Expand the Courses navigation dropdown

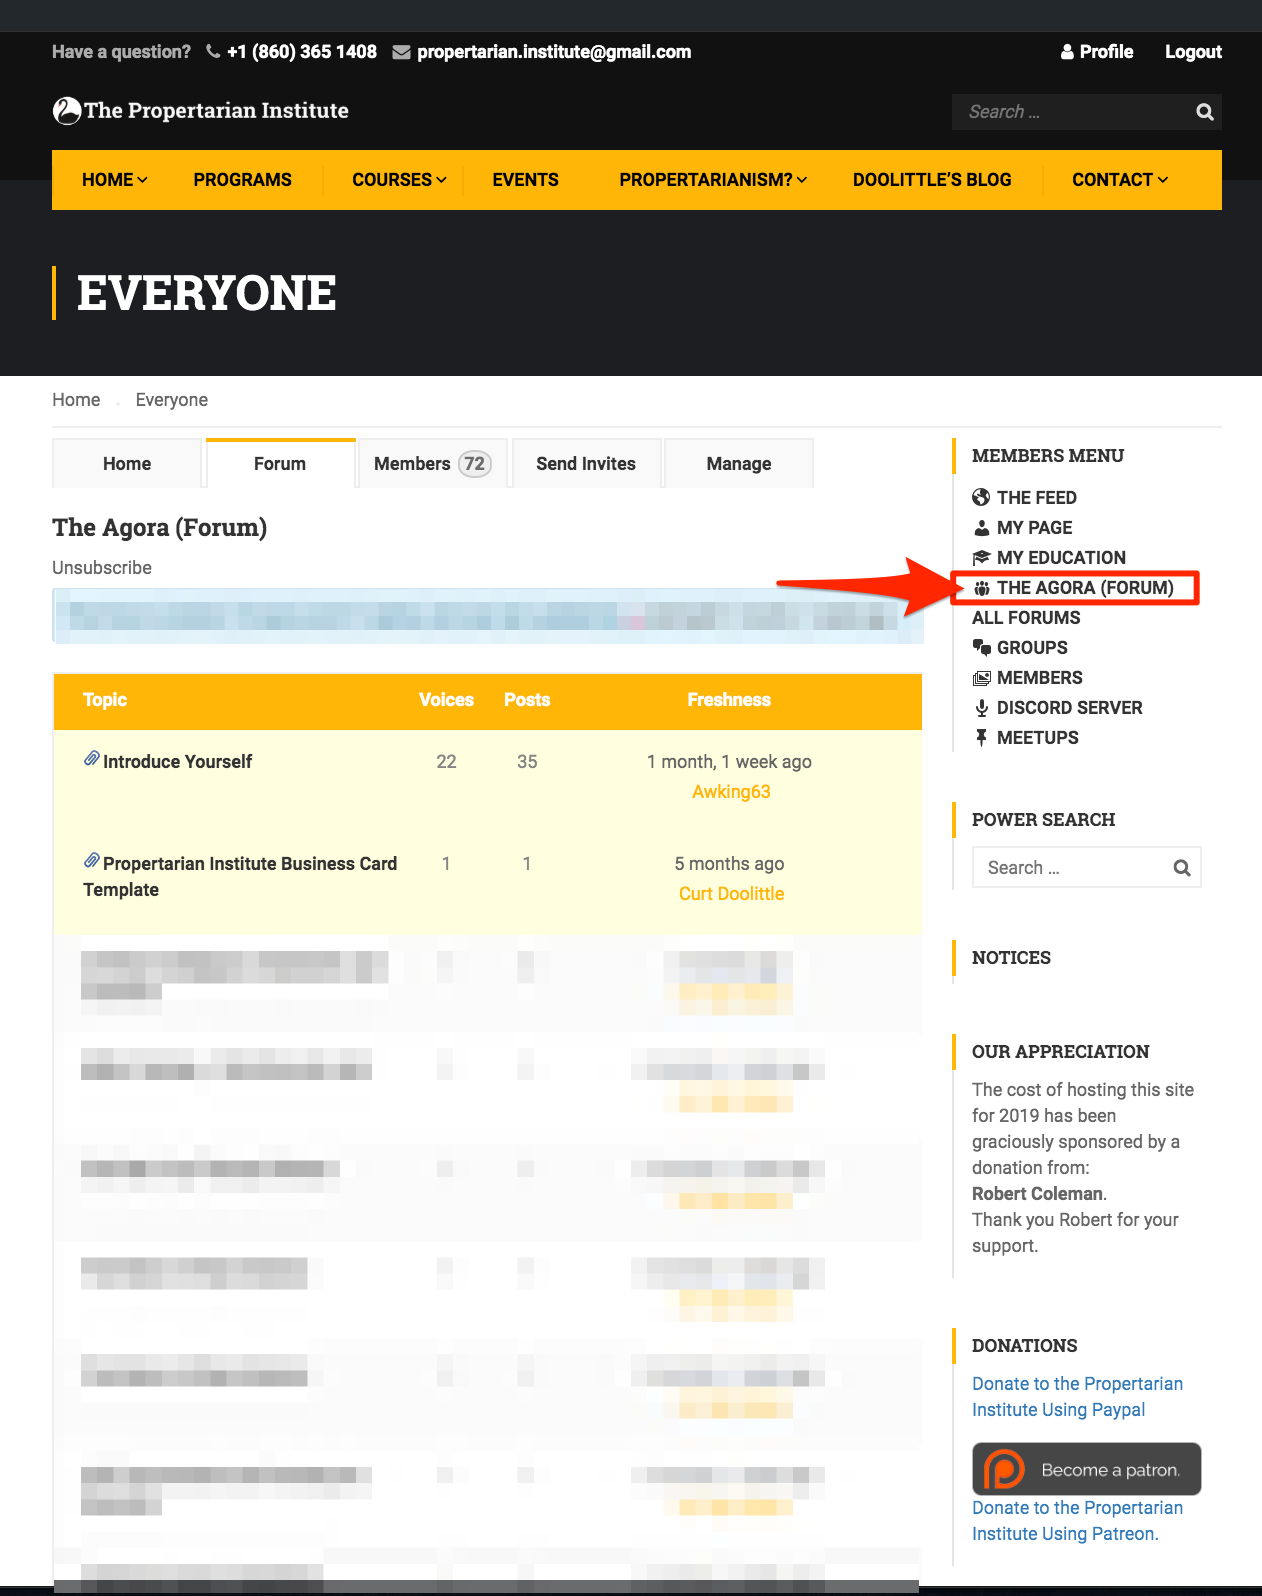click(x=398, y=180)
